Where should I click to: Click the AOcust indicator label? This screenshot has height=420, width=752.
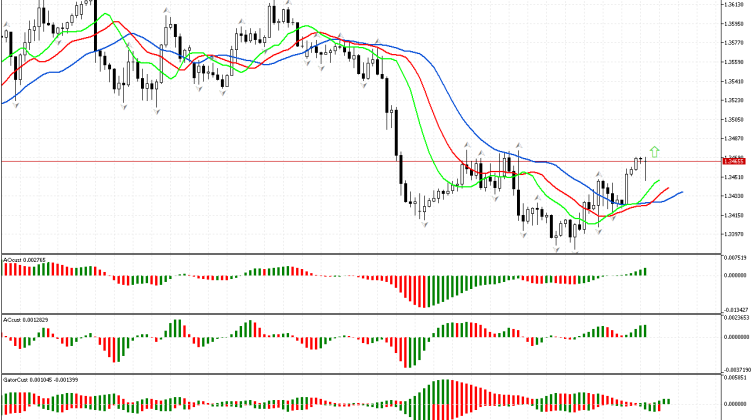[22, 260]
